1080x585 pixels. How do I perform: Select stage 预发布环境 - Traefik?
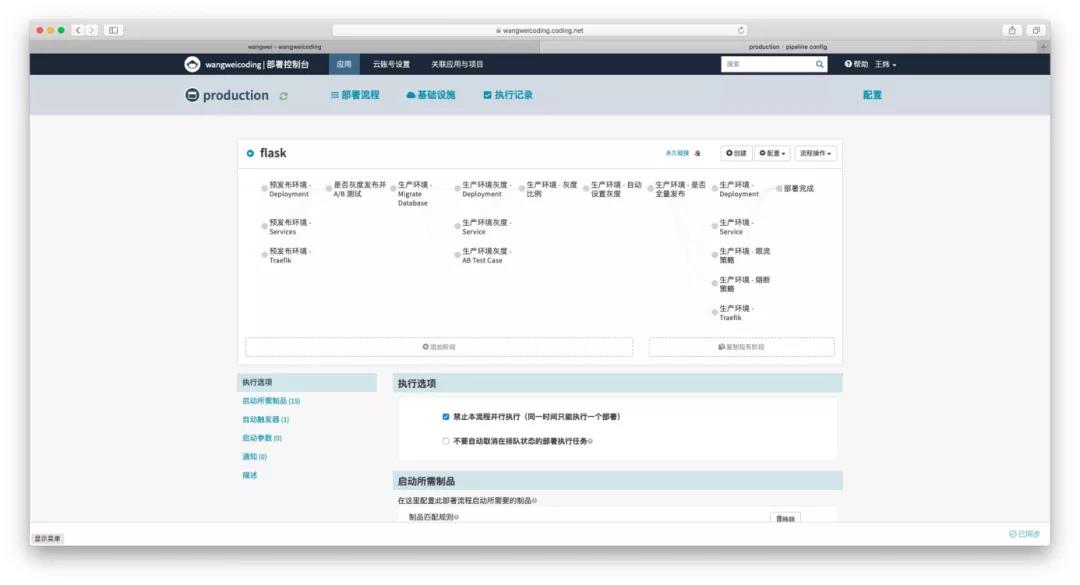287,256
